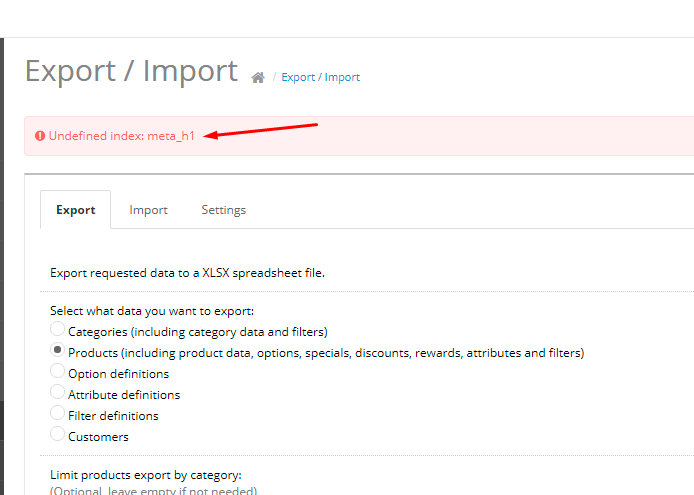Choose the Attribute definitions radio button
The image size is (694, 495).
[57, 392]
